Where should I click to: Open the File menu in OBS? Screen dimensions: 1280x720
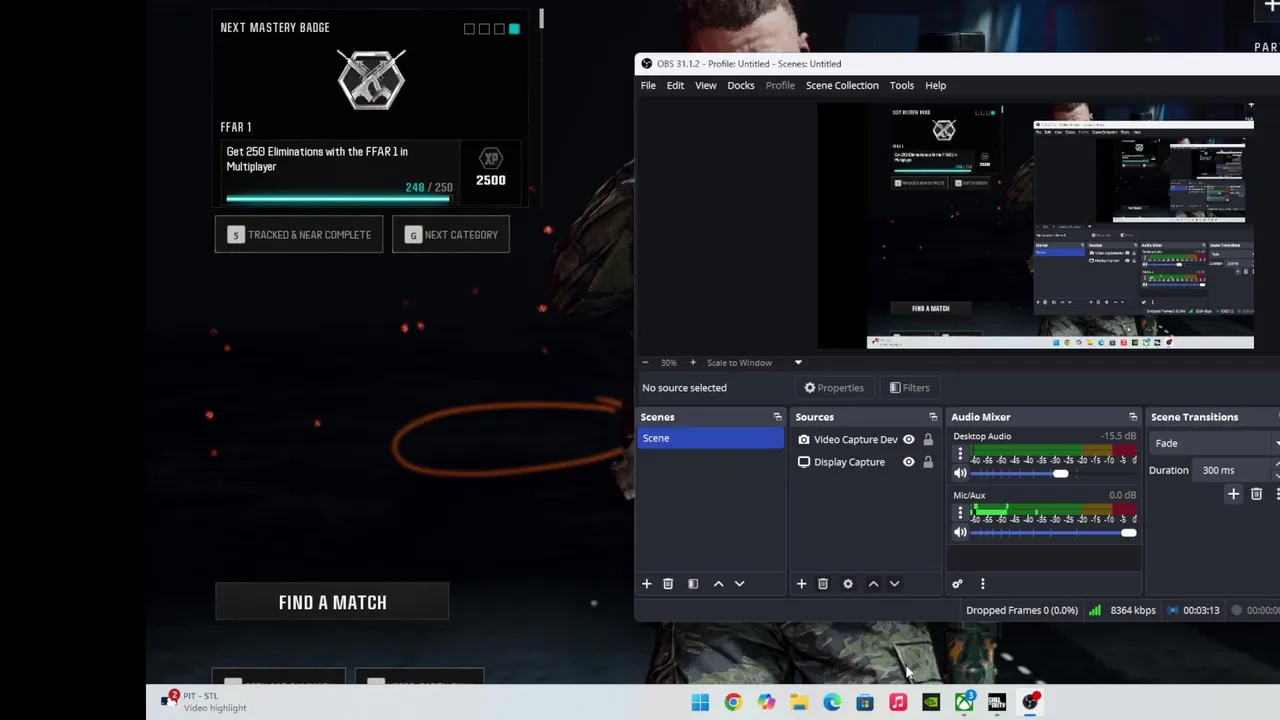tap(648, 86)
